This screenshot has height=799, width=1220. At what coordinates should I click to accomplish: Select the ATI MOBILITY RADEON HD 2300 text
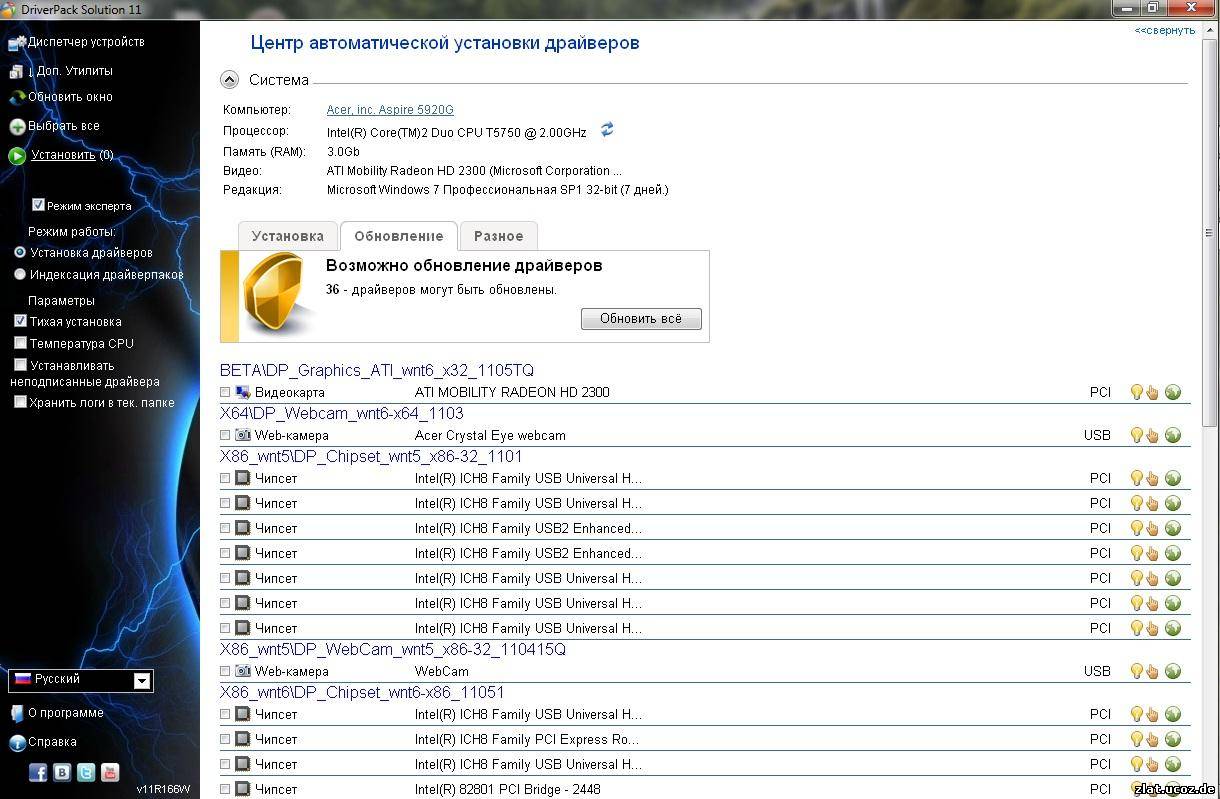(512, 392)
